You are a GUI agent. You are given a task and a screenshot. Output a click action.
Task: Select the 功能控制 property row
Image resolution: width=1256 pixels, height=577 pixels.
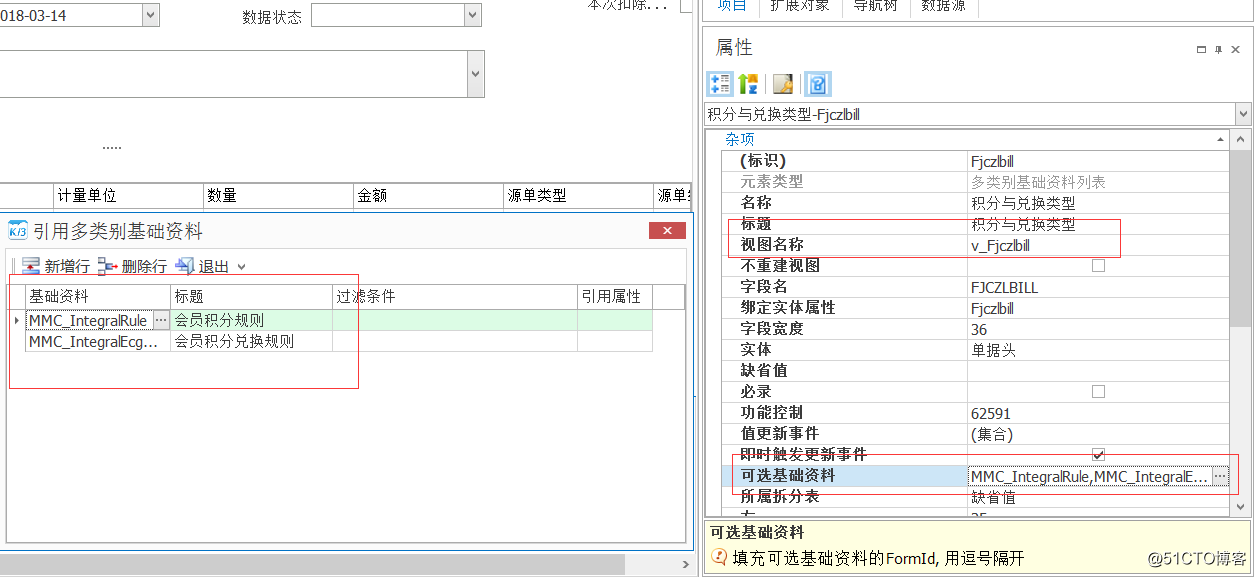pos(975,413)
